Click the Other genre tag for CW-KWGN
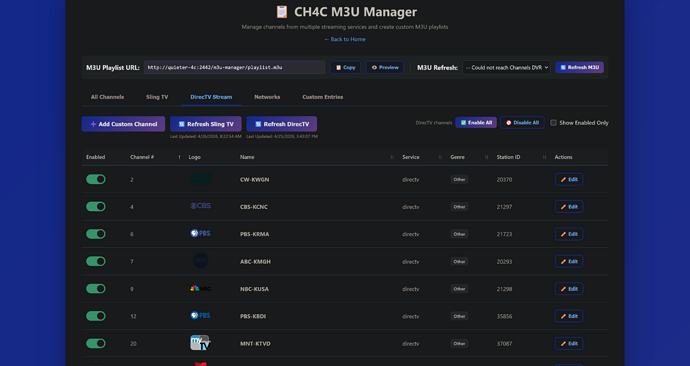The height and width of the screenshot is (366, 690). pyautogui.click(x=459, y=179)
